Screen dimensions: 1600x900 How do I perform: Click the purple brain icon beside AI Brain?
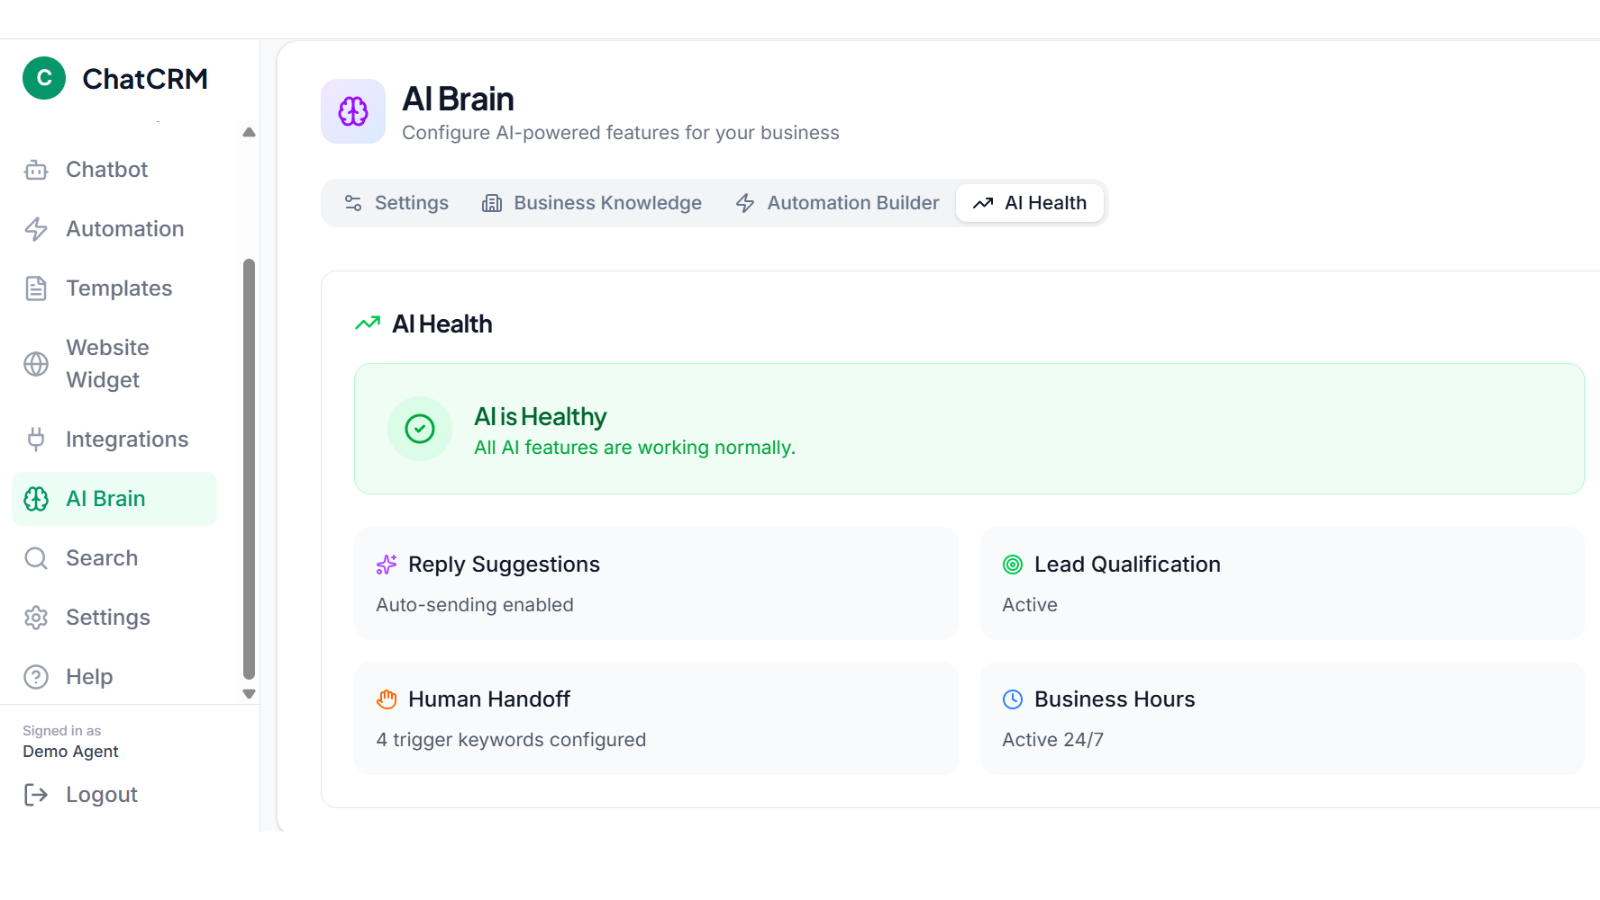353,111
